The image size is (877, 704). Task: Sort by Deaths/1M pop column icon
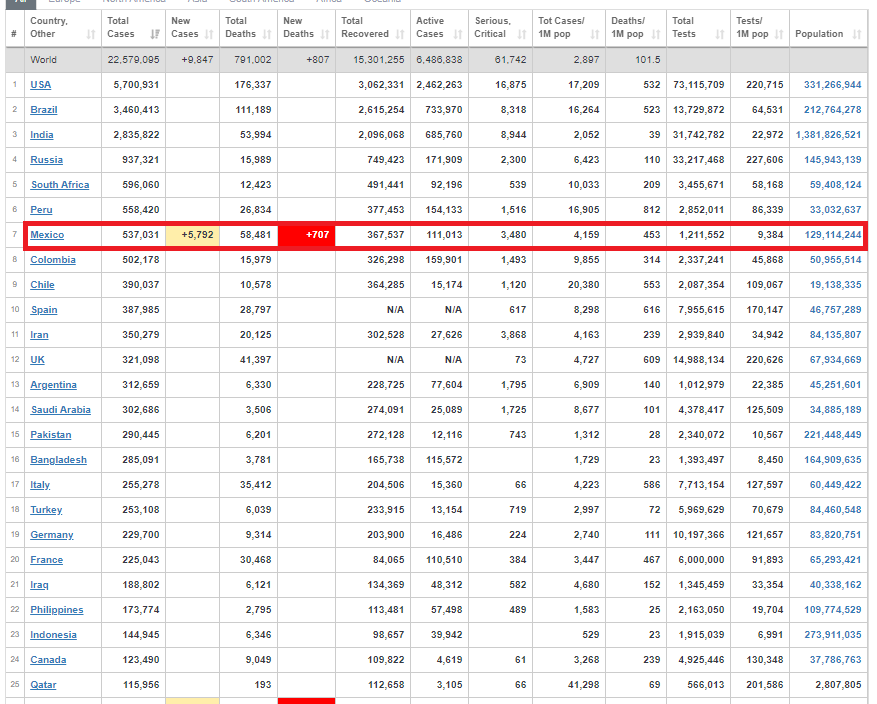656,35
